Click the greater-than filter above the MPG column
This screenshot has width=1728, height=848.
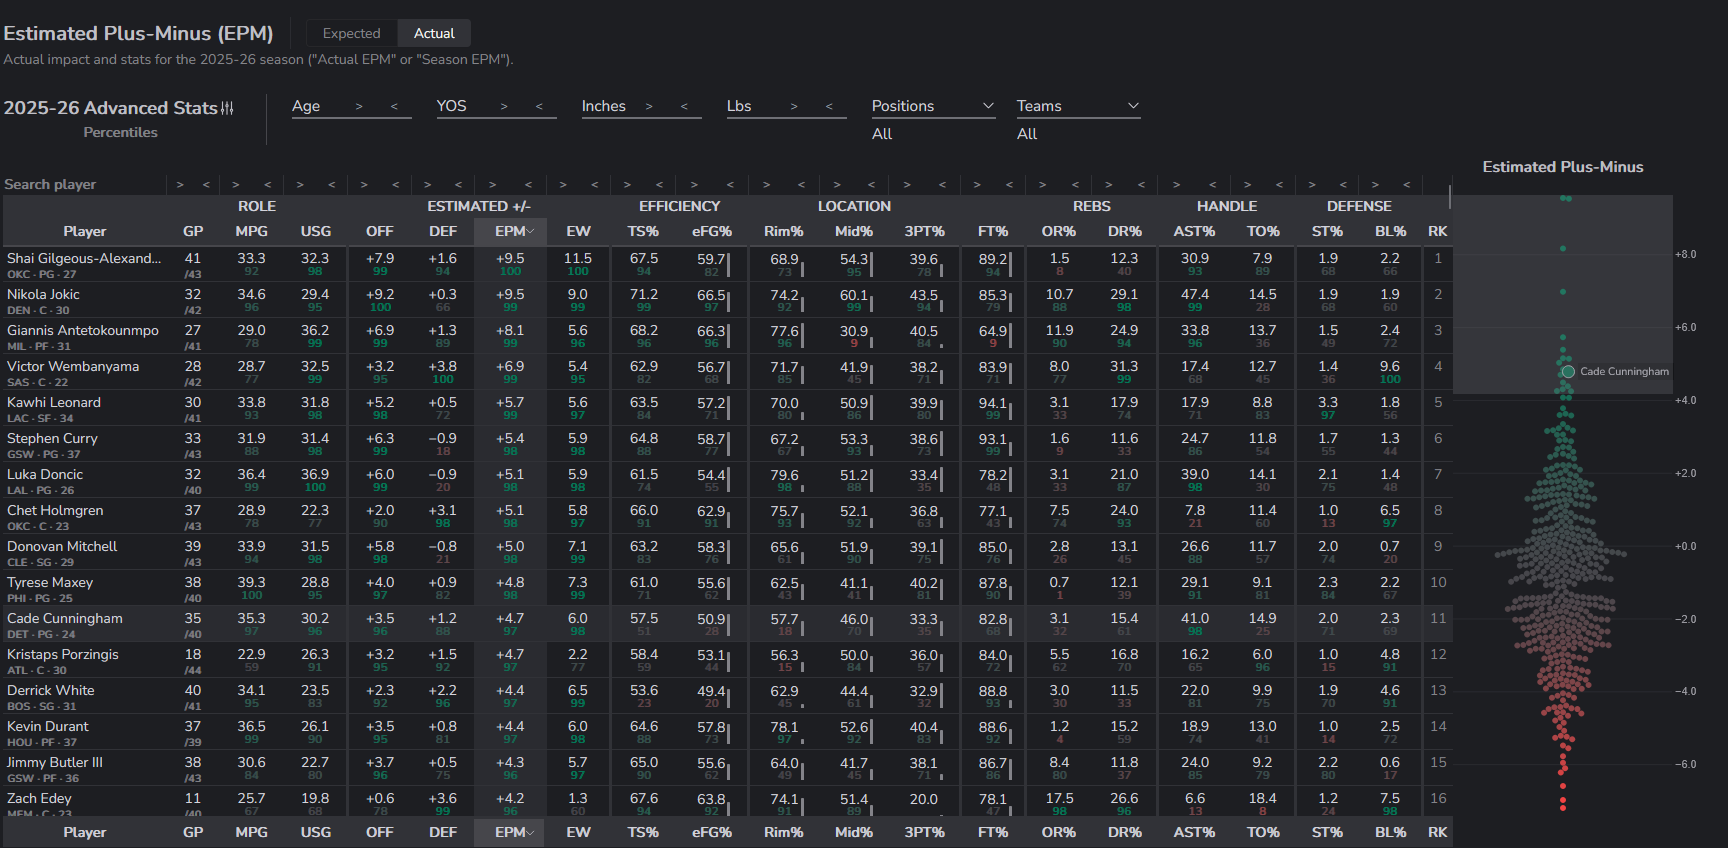click(x=236, y=184)
